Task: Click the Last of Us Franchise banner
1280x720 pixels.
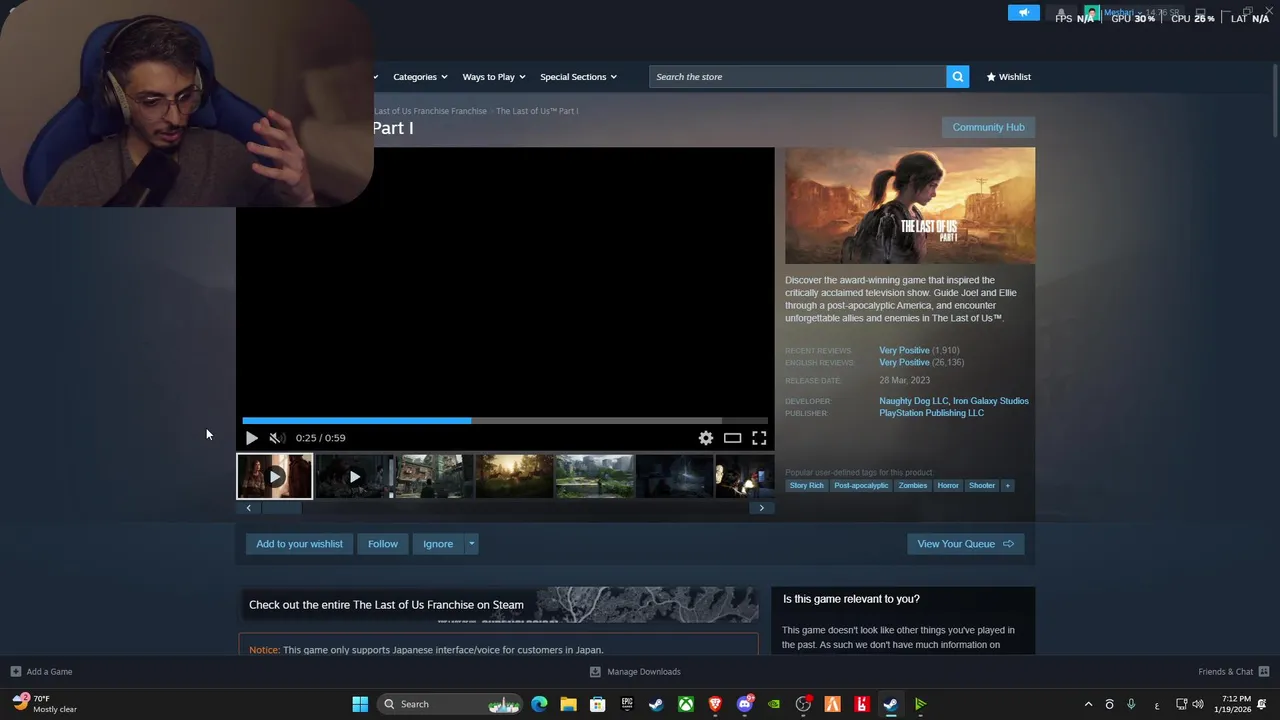Action: coord(498,605)
